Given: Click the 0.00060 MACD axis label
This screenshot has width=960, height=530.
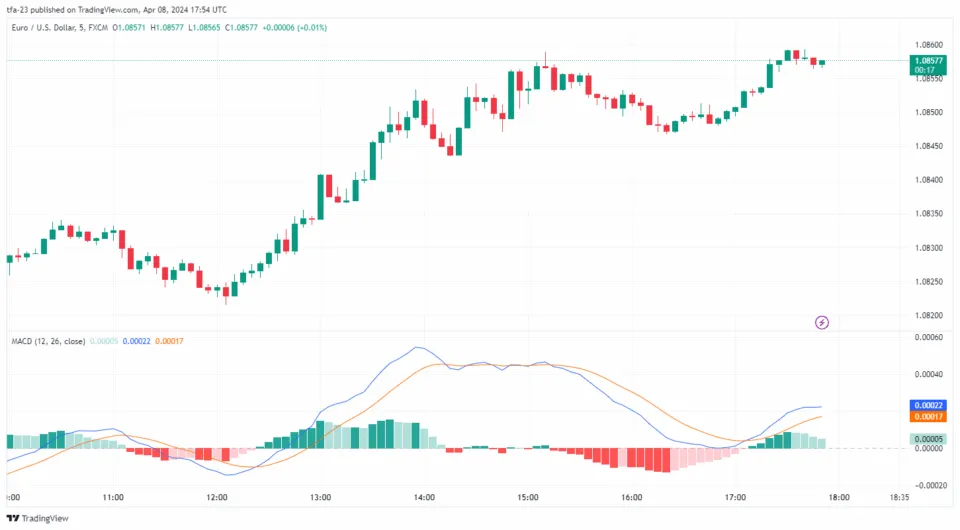Looking at the screenshot, I should pos(929,337).
